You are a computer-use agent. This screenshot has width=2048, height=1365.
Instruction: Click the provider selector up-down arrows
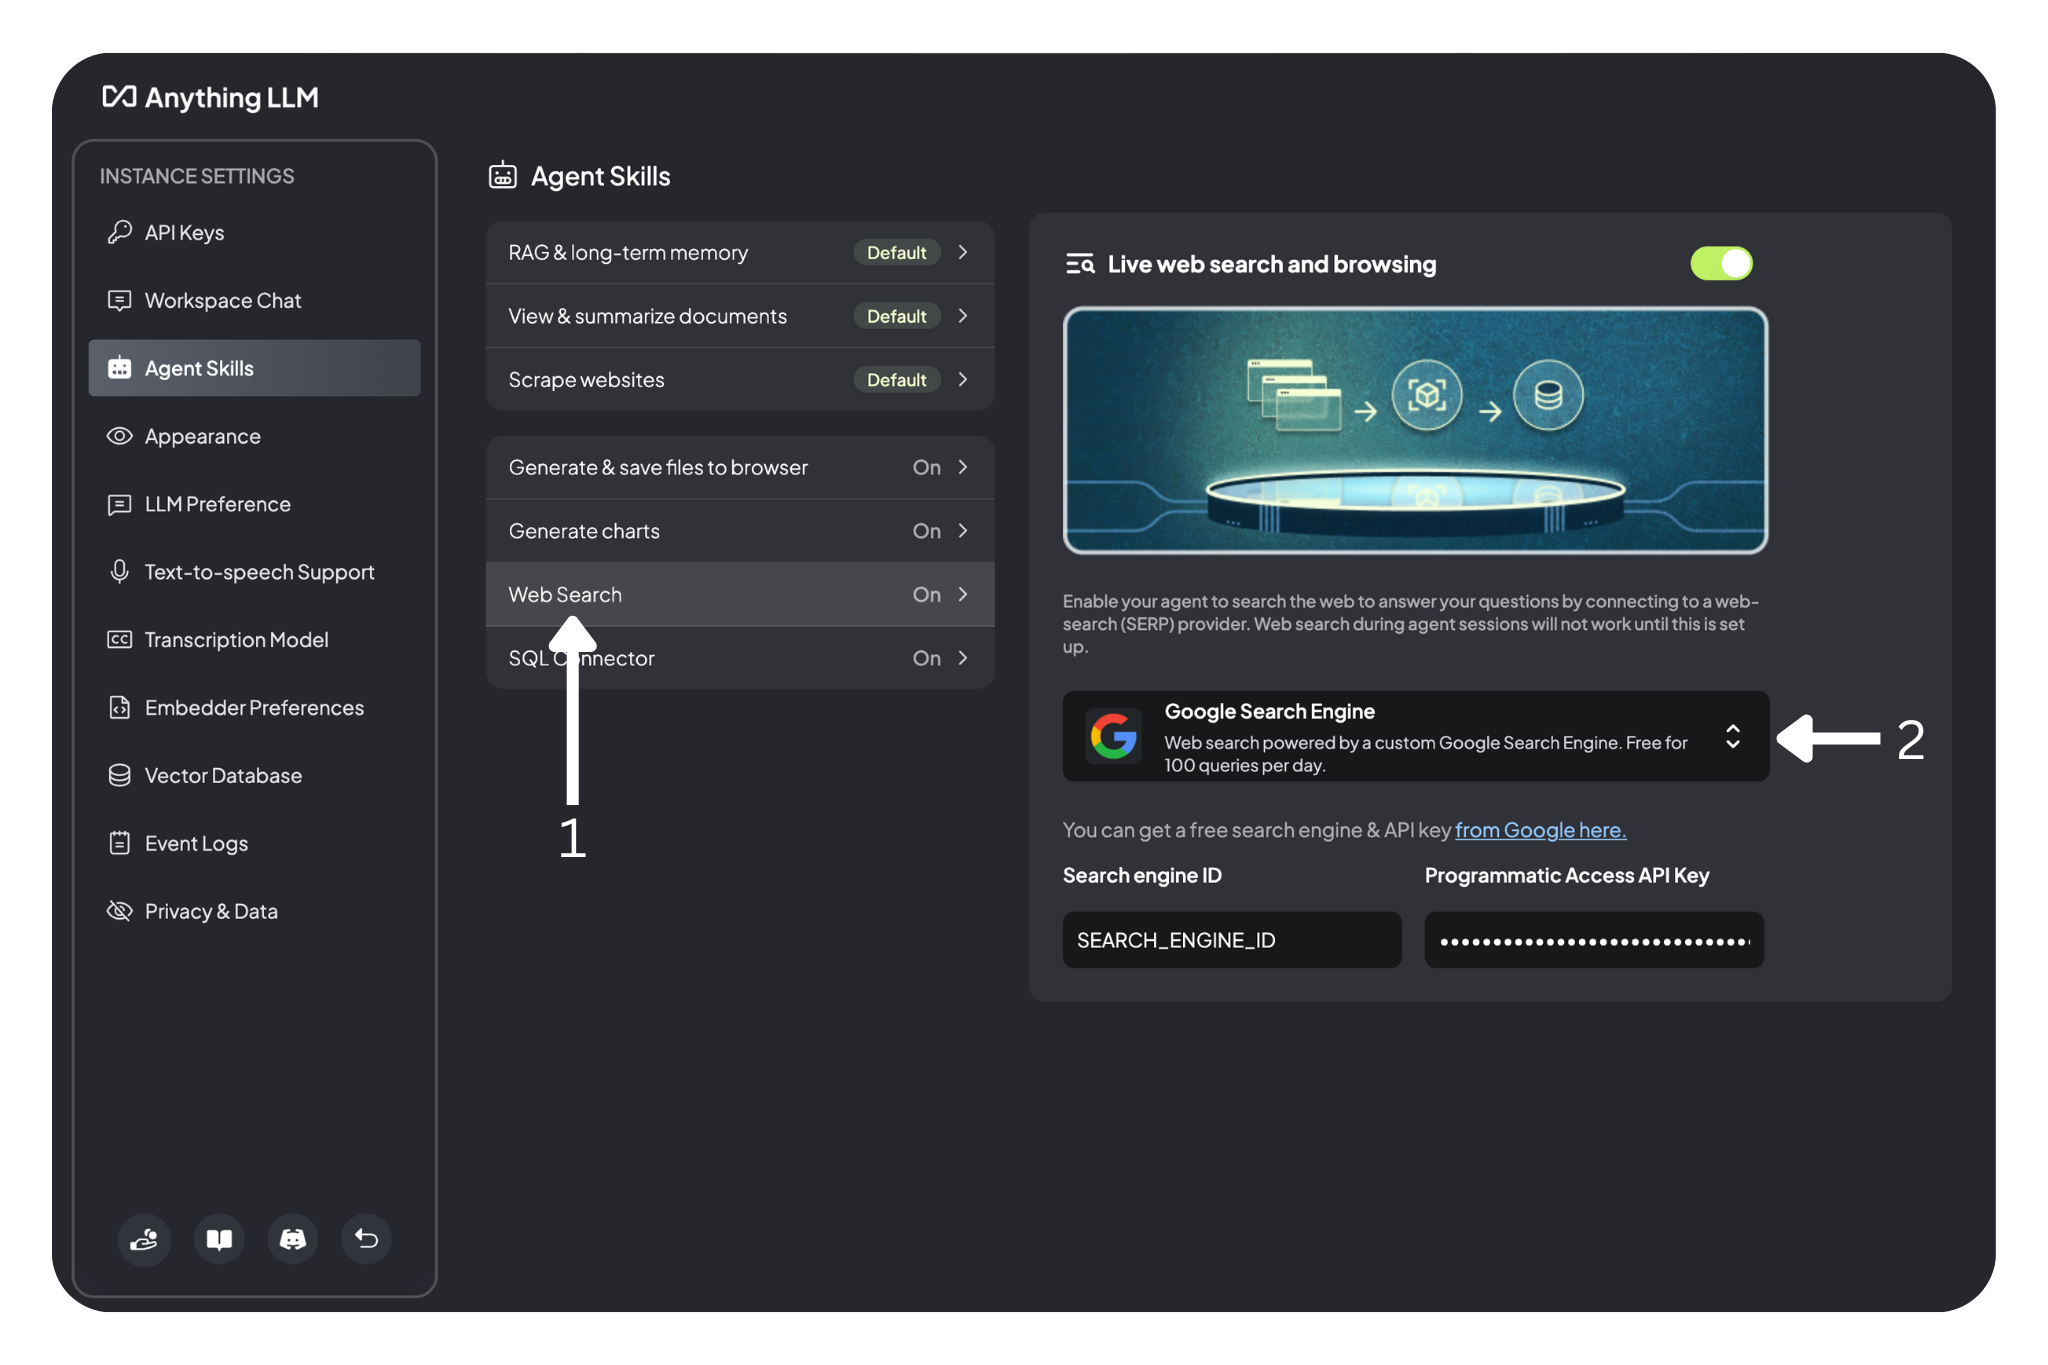point(1733,737)
